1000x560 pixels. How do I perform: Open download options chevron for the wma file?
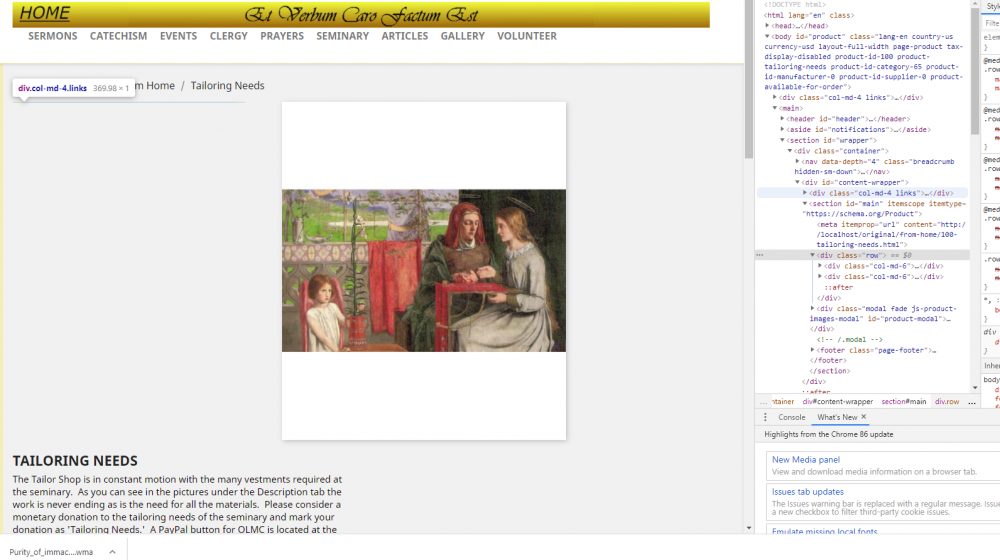coord(112,552)
